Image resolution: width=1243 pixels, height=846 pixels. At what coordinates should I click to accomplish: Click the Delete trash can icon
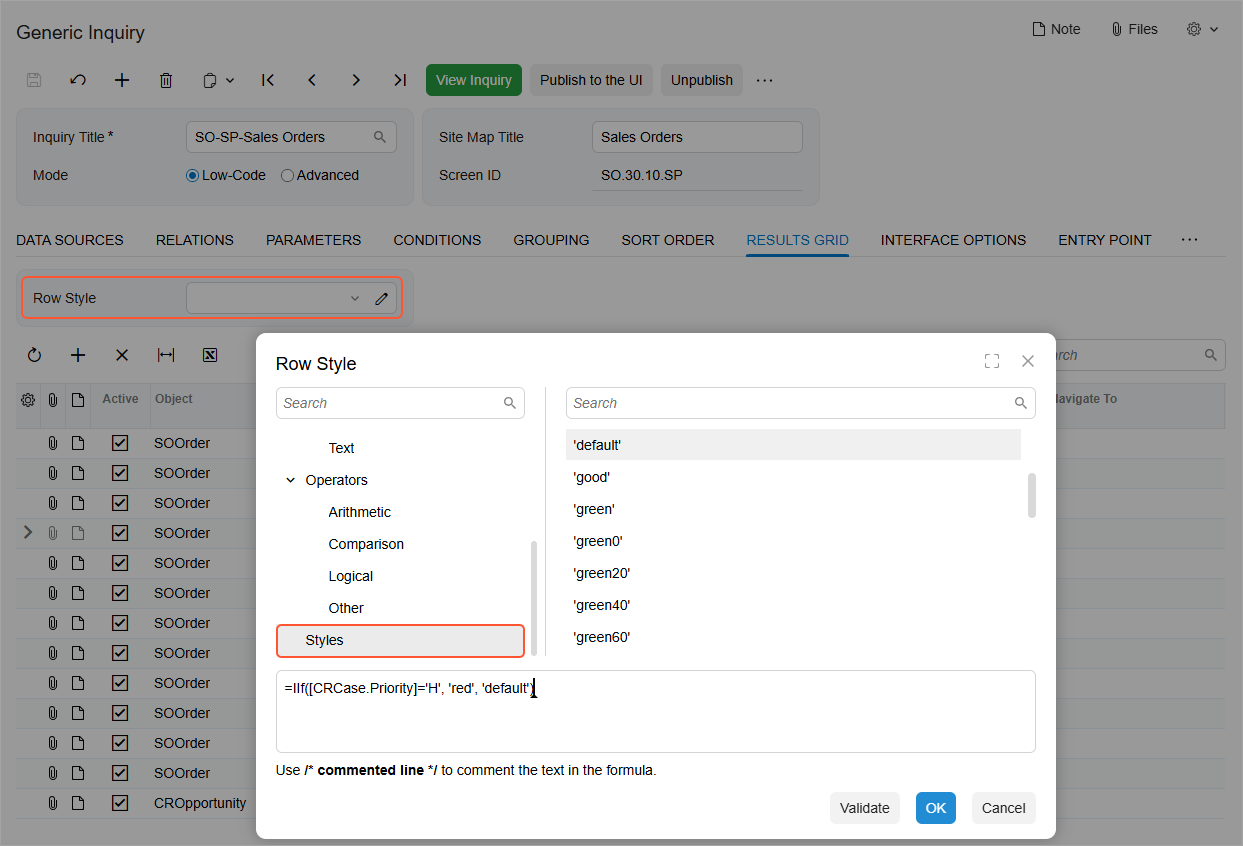coord(166,80)
